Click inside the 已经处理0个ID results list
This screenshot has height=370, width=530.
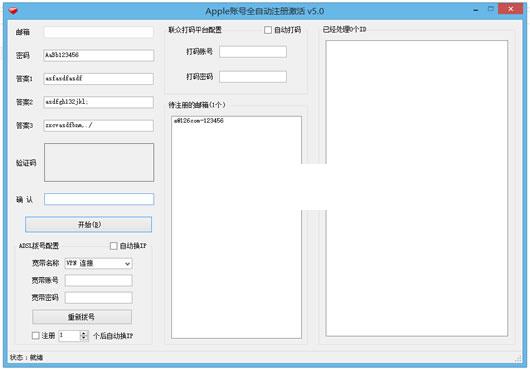click(417, 188)
